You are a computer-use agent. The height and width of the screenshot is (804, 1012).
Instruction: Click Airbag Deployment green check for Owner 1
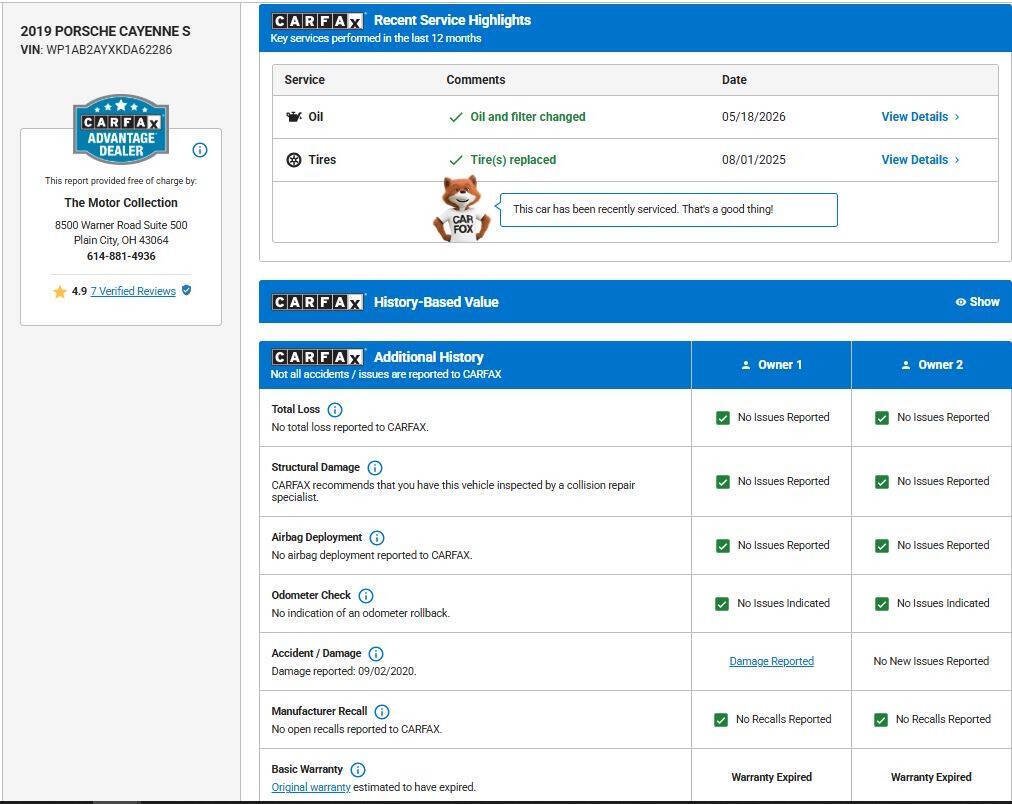click(723, 546)
